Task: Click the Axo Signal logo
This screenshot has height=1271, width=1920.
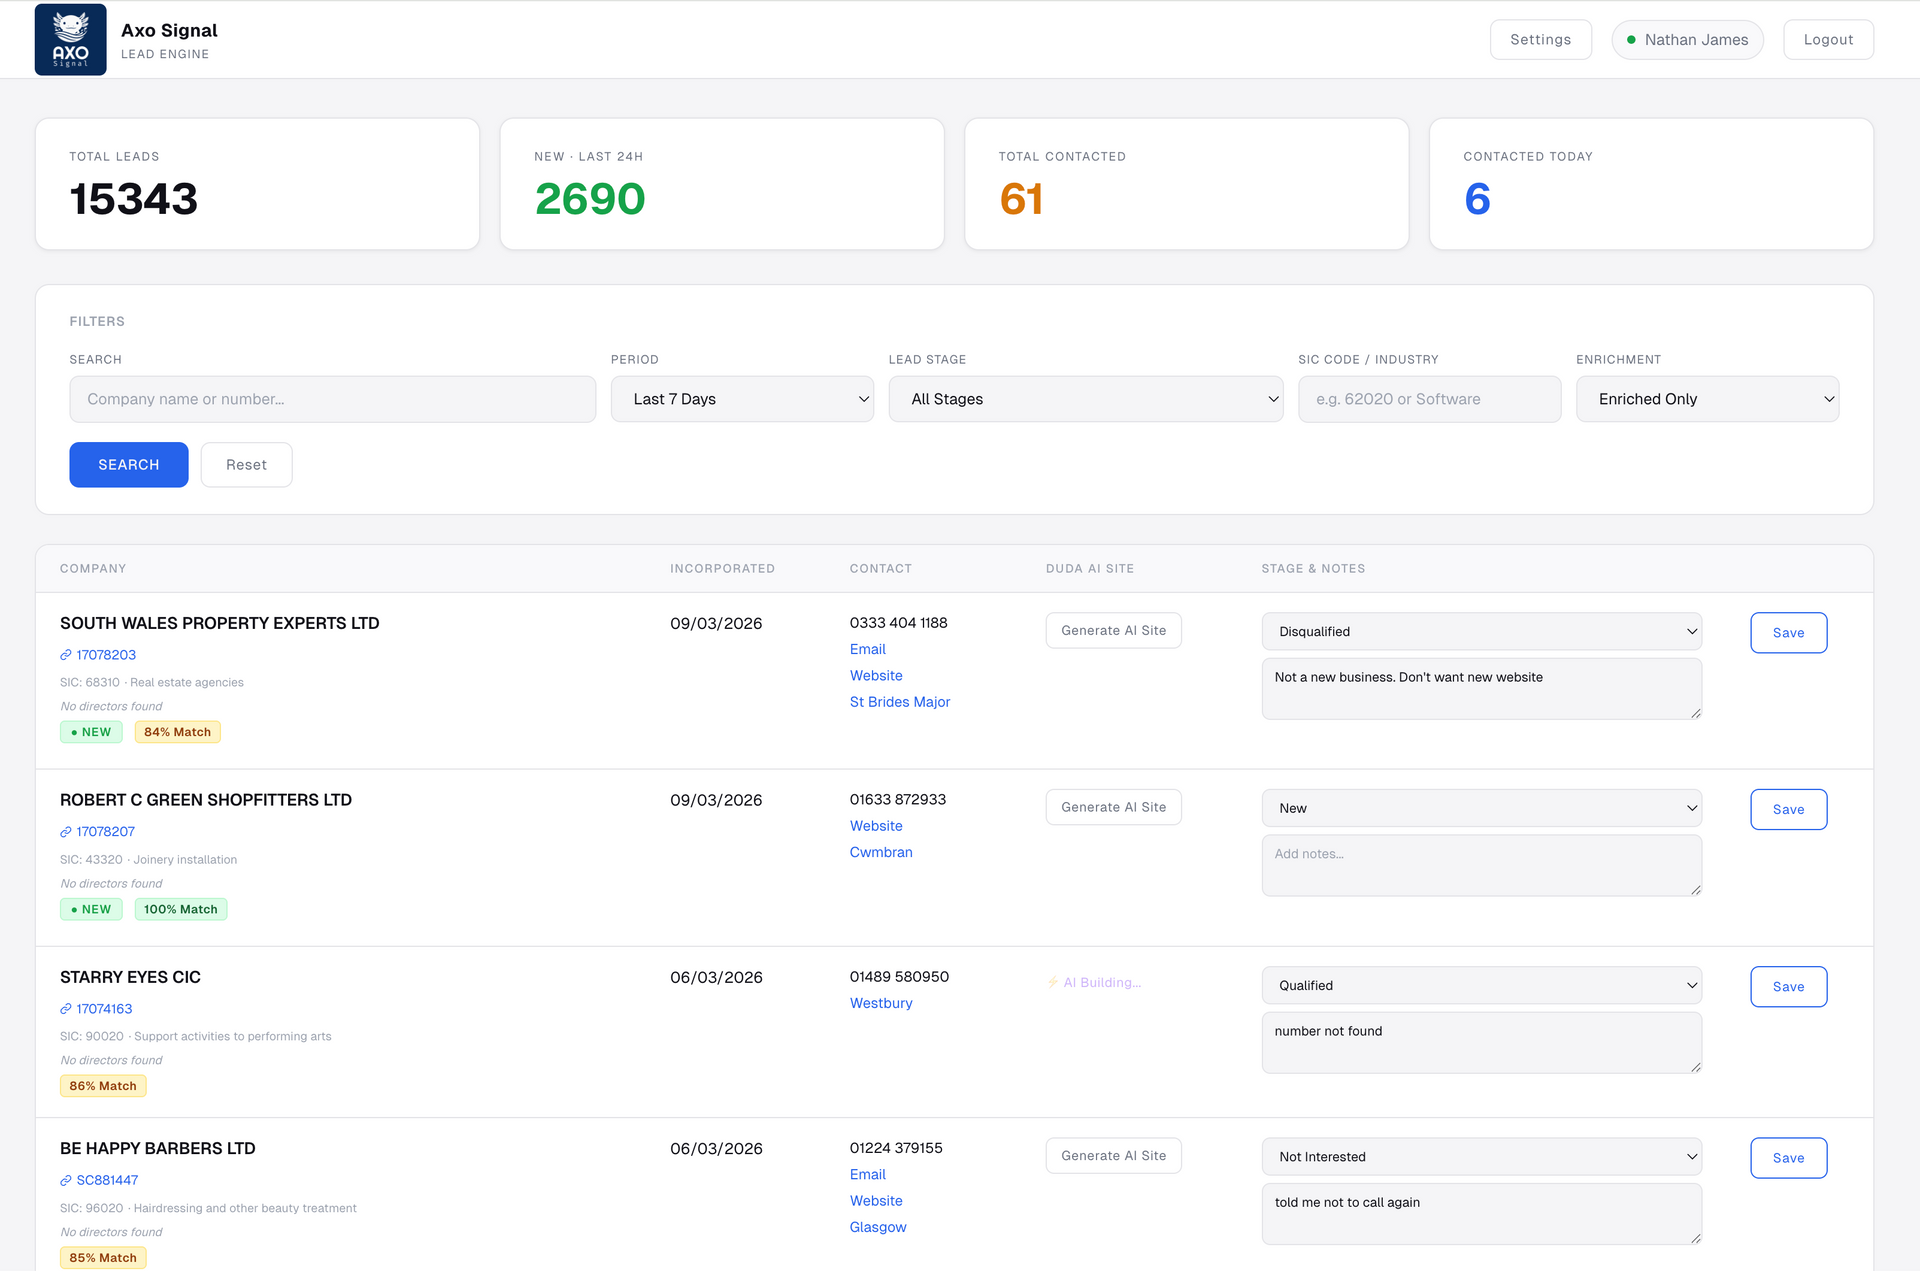Action: [70, 39]
